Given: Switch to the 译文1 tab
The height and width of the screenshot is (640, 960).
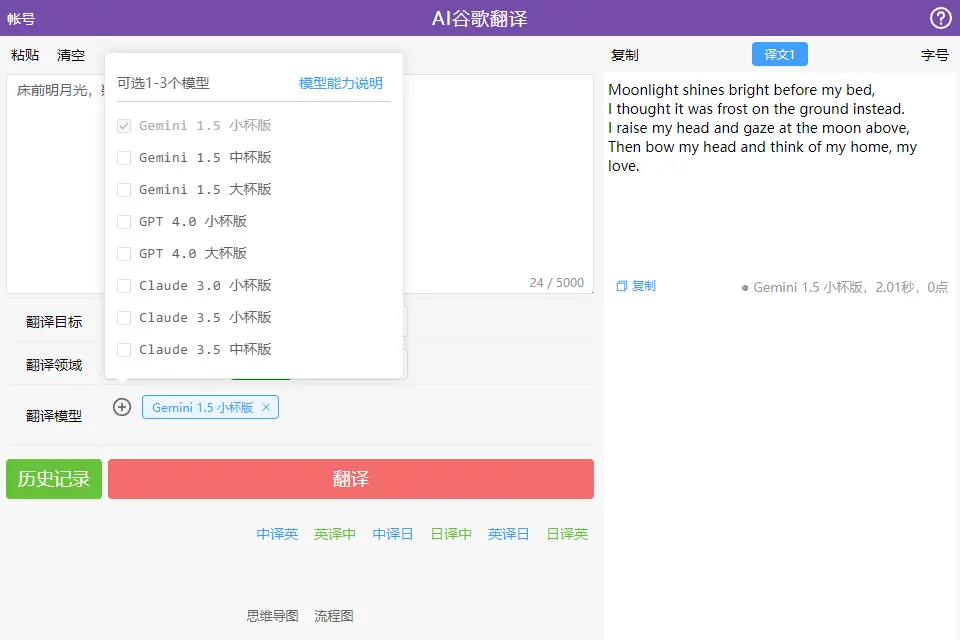Looking at the screenshot, I should tap(779, 55).
